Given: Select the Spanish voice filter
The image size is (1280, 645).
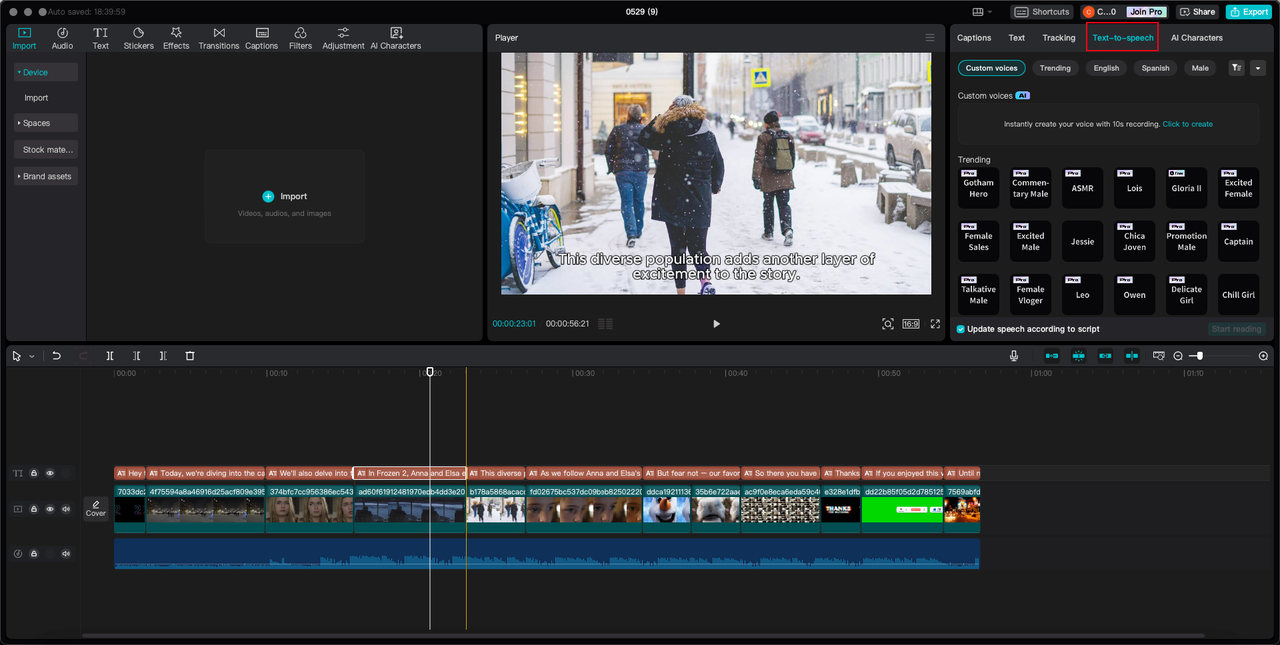Looking at the screenshot, I should click(x=1155, y=68).
